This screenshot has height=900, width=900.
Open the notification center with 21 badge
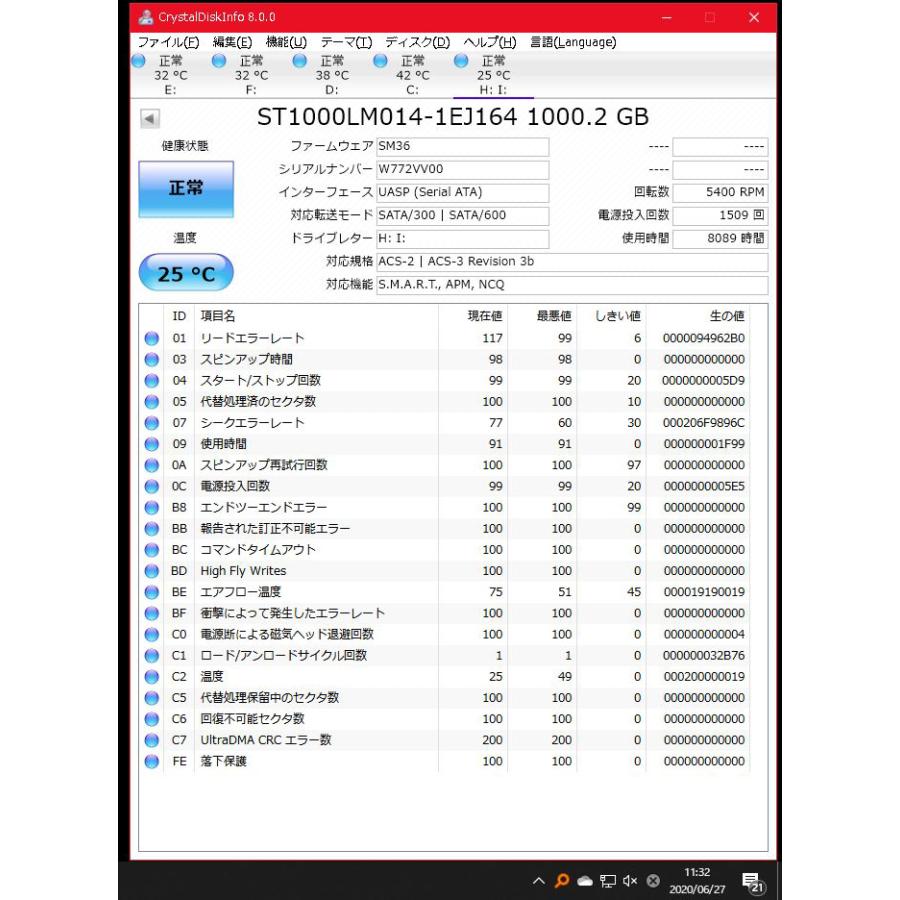[752, 881]
